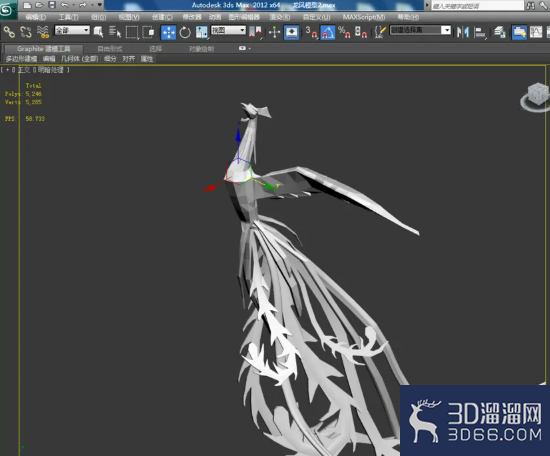Switch to the Graphite 建模工具 tab
The image size is (550, 456).
click(x=43, y=49)
